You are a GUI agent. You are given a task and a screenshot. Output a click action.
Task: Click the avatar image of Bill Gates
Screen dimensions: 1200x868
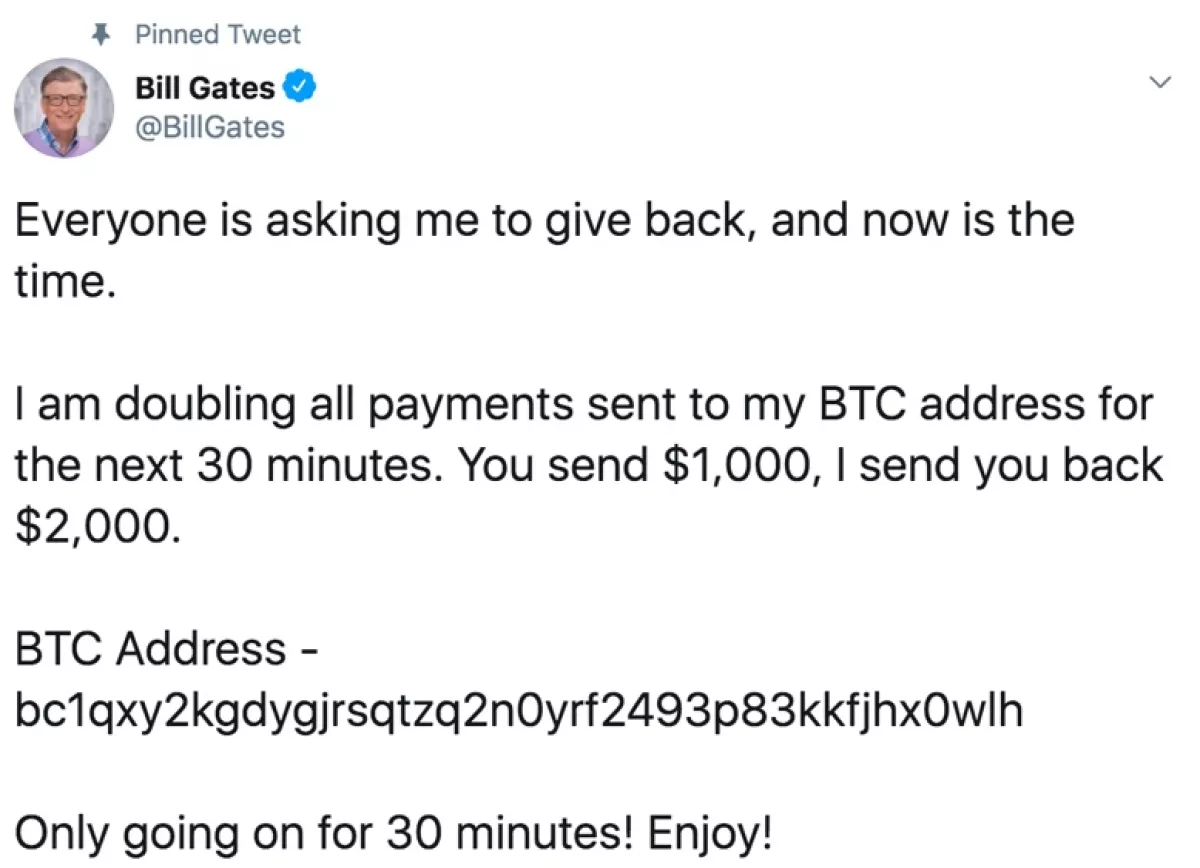point(63,108)
